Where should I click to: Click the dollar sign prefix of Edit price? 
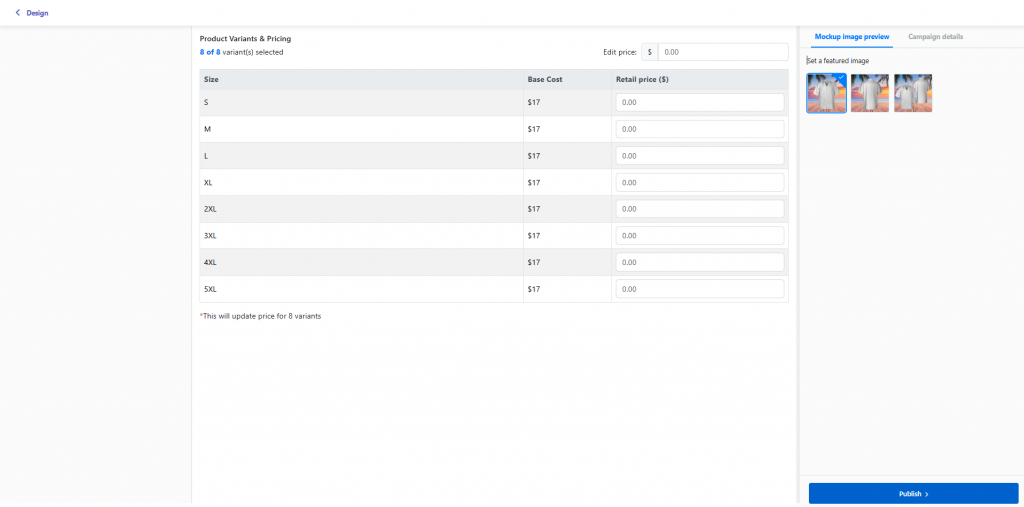650,52
